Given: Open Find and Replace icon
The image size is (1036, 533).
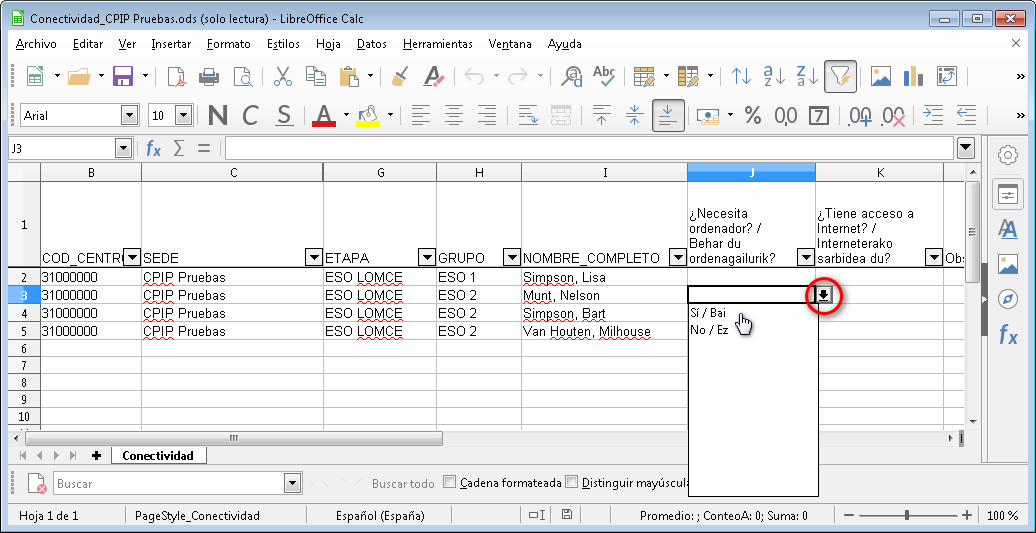Looking at the screenshot, I should (x=572, y=77).
